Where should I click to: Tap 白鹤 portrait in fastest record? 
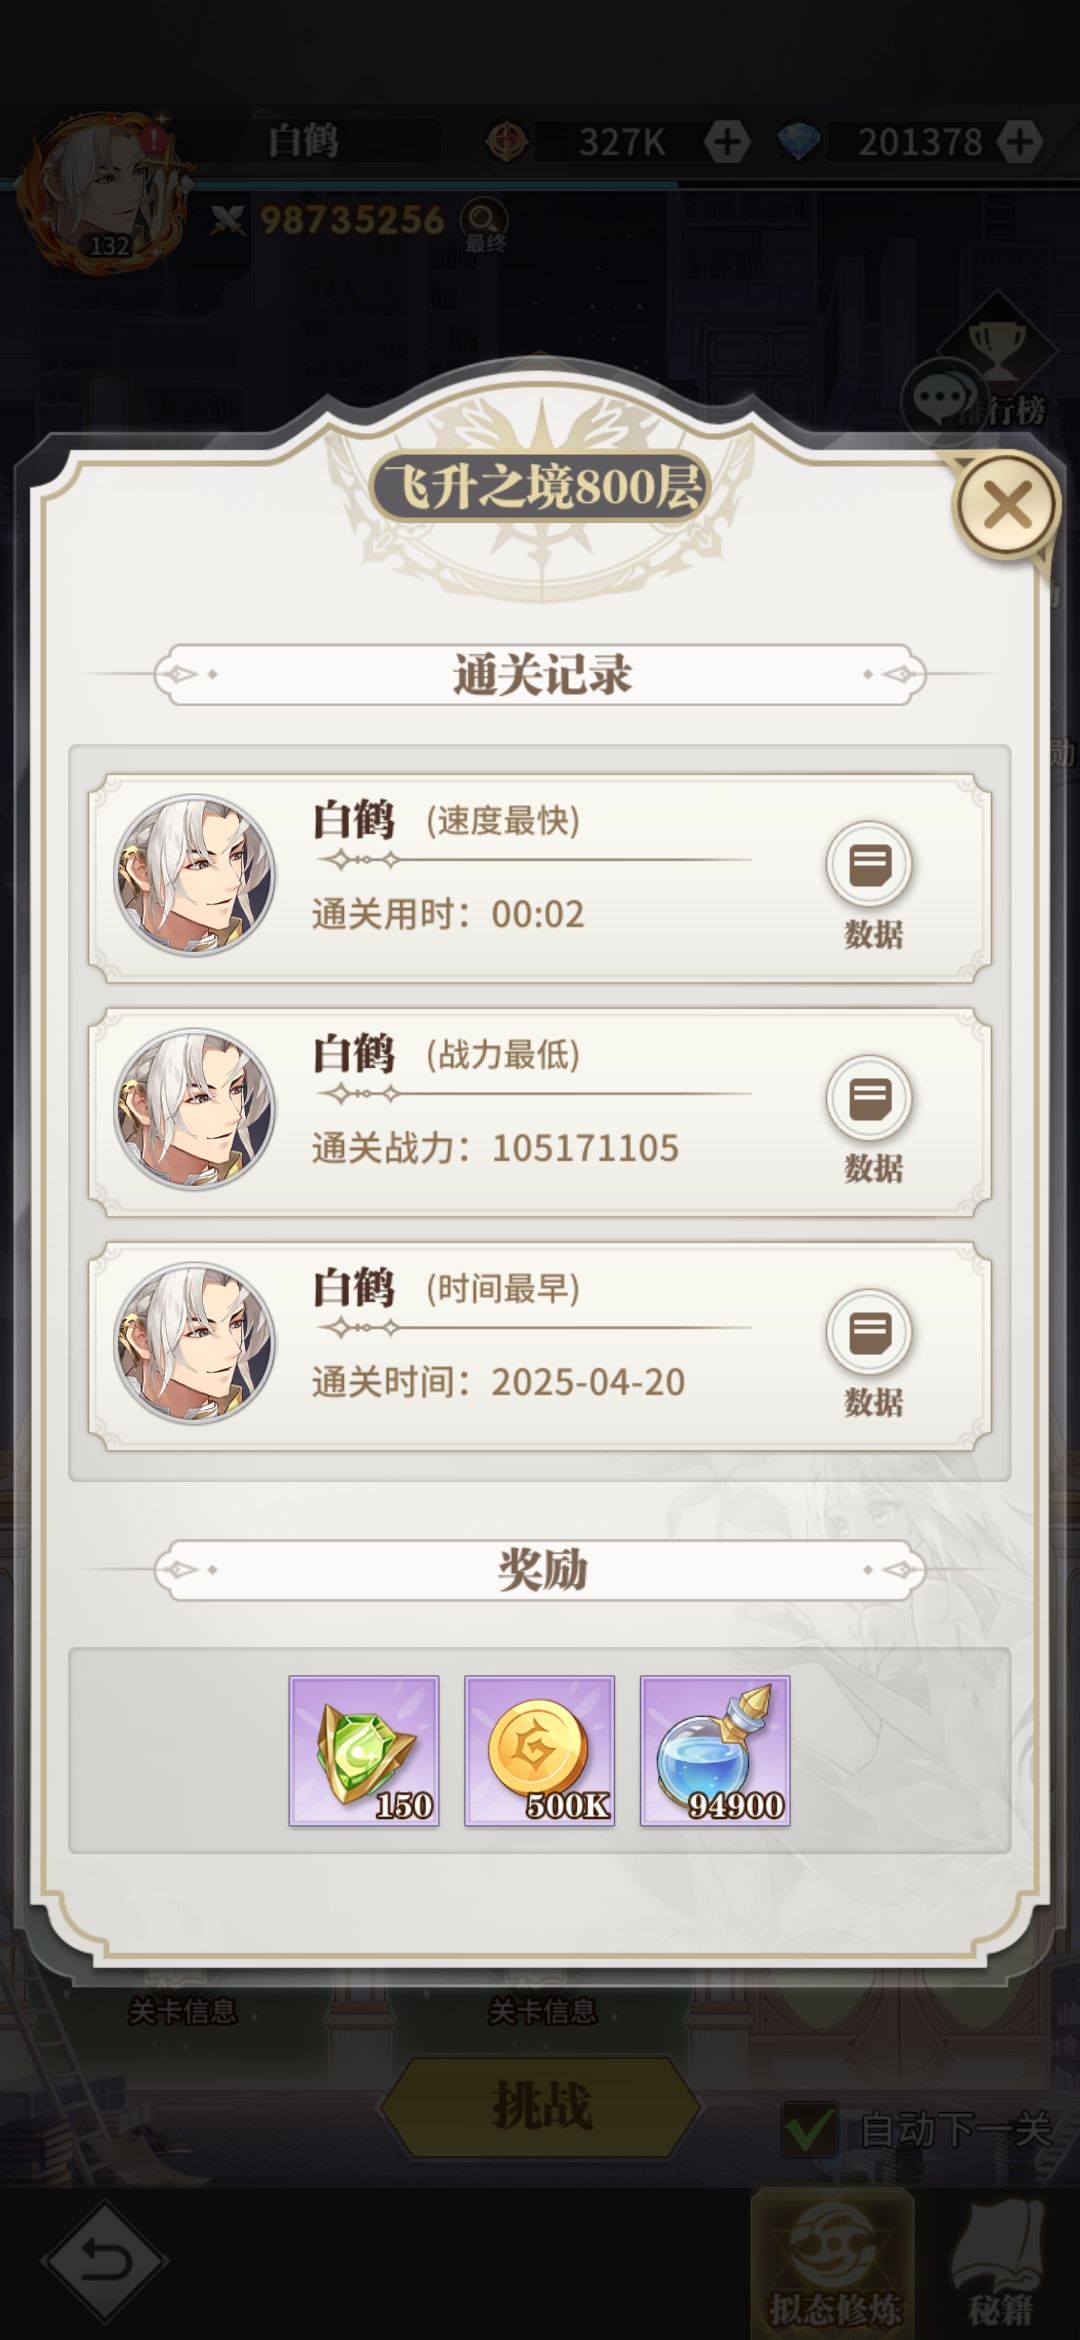pos(194,875)
